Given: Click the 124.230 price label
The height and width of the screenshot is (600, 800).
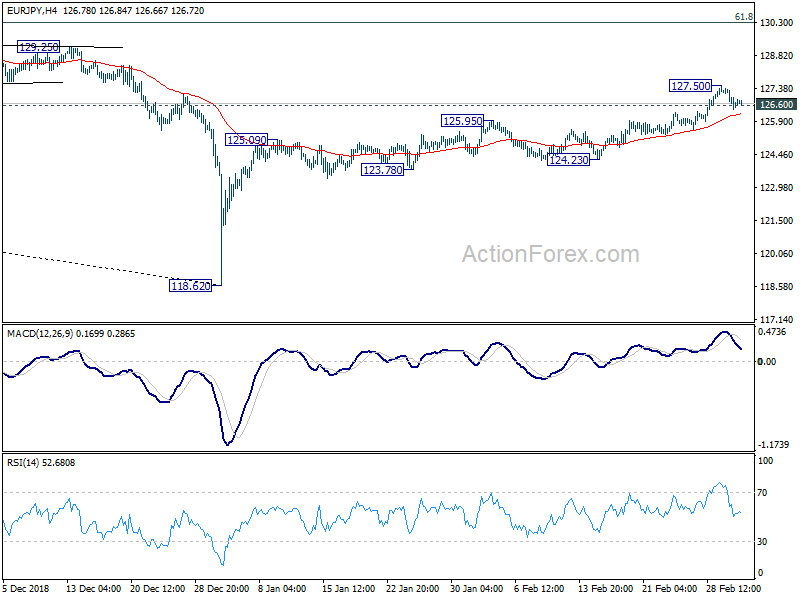Looking at the screenshot, I should click(x=569, y=160).
